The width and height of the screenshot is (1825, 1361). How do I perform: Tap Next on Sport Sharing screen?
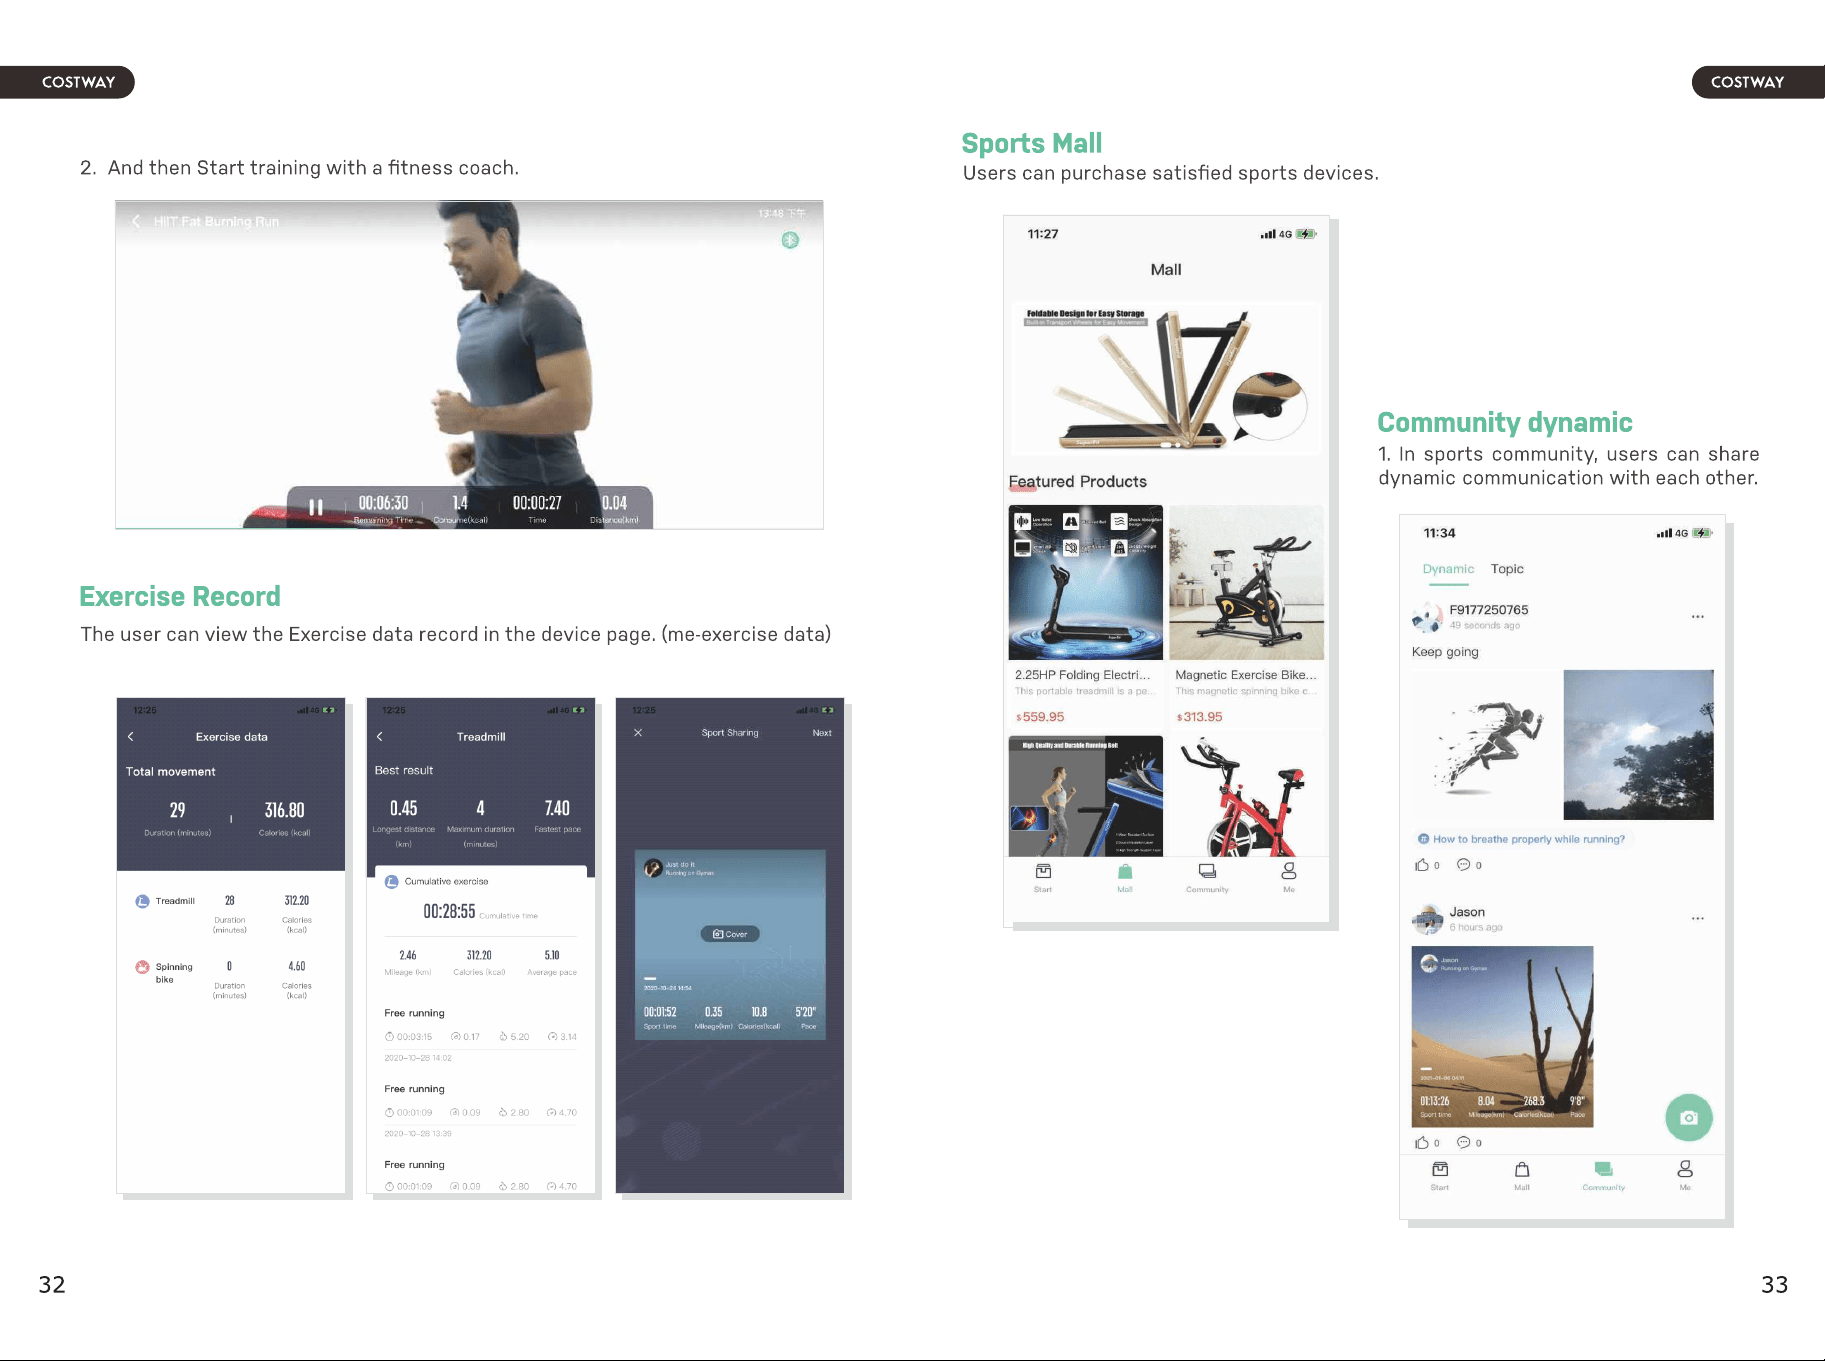(x=822, y=732)
